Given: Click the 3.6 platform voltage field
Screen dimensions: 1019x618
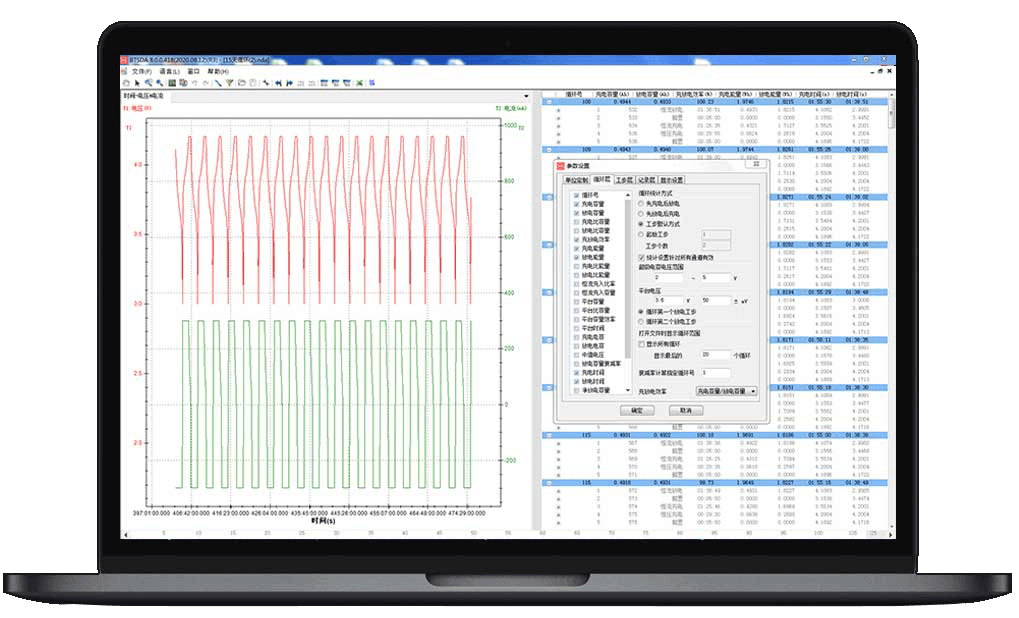Looking at the screenshot, I should 669,300.
